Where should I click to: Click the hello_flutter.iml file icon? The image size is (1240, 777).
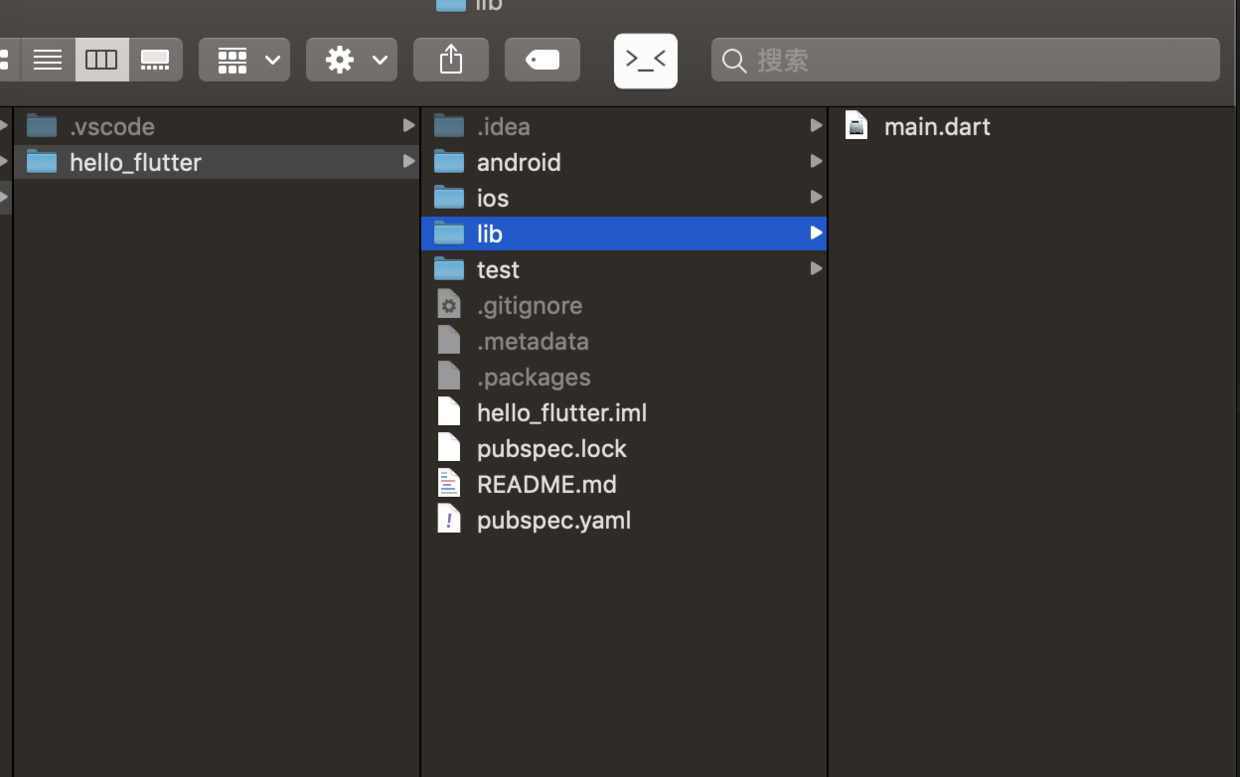(x=449, y=411)
